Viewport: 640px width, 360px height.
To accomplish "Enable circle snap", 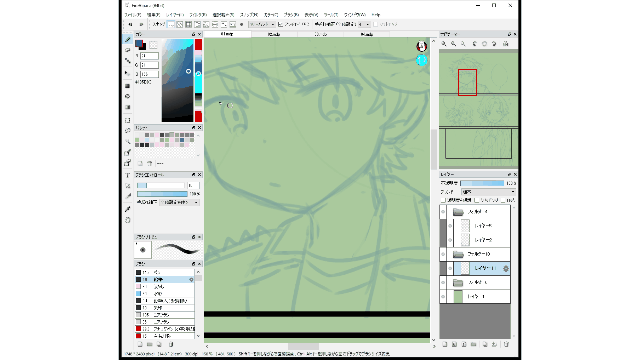I will click(215, 24).
